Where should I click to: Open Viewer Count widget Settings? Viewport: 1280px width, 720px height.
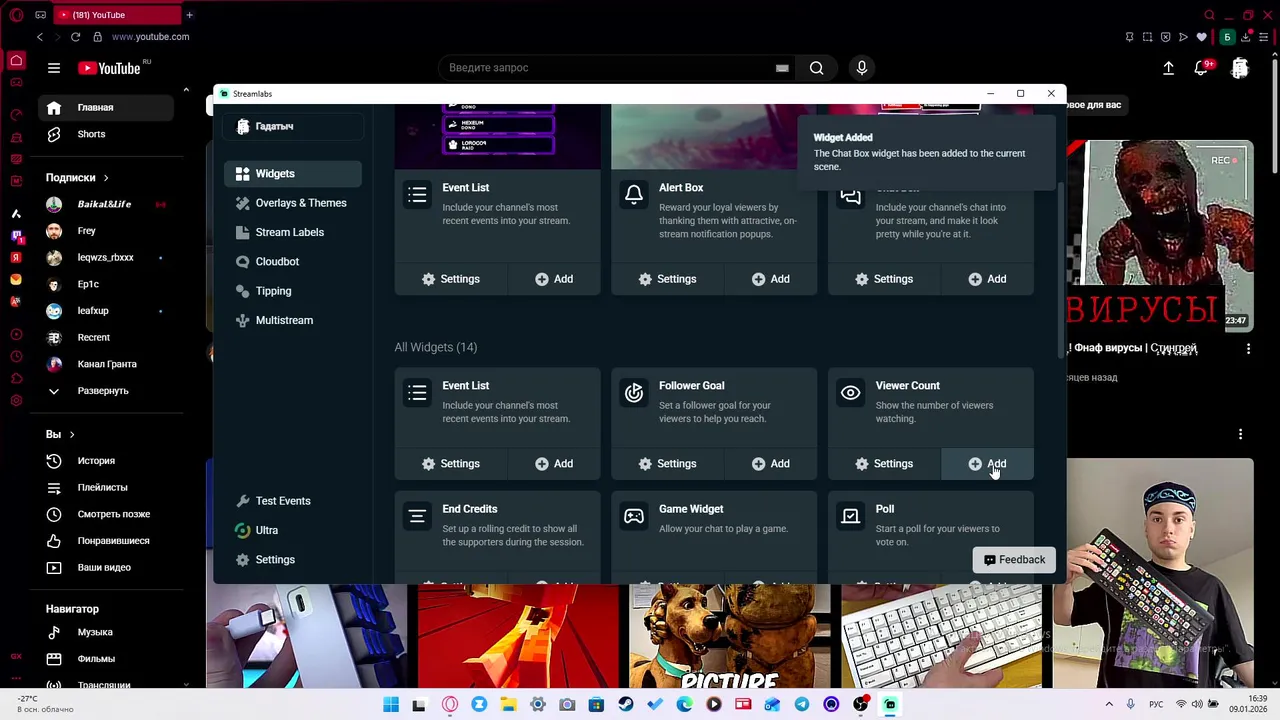884,464
